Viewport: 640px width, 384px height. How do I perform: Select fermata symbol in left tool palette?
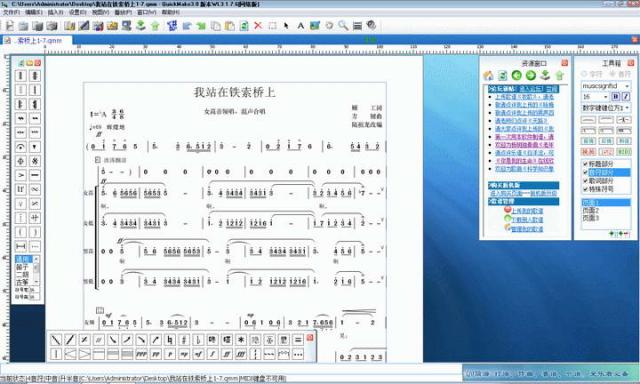21,146
